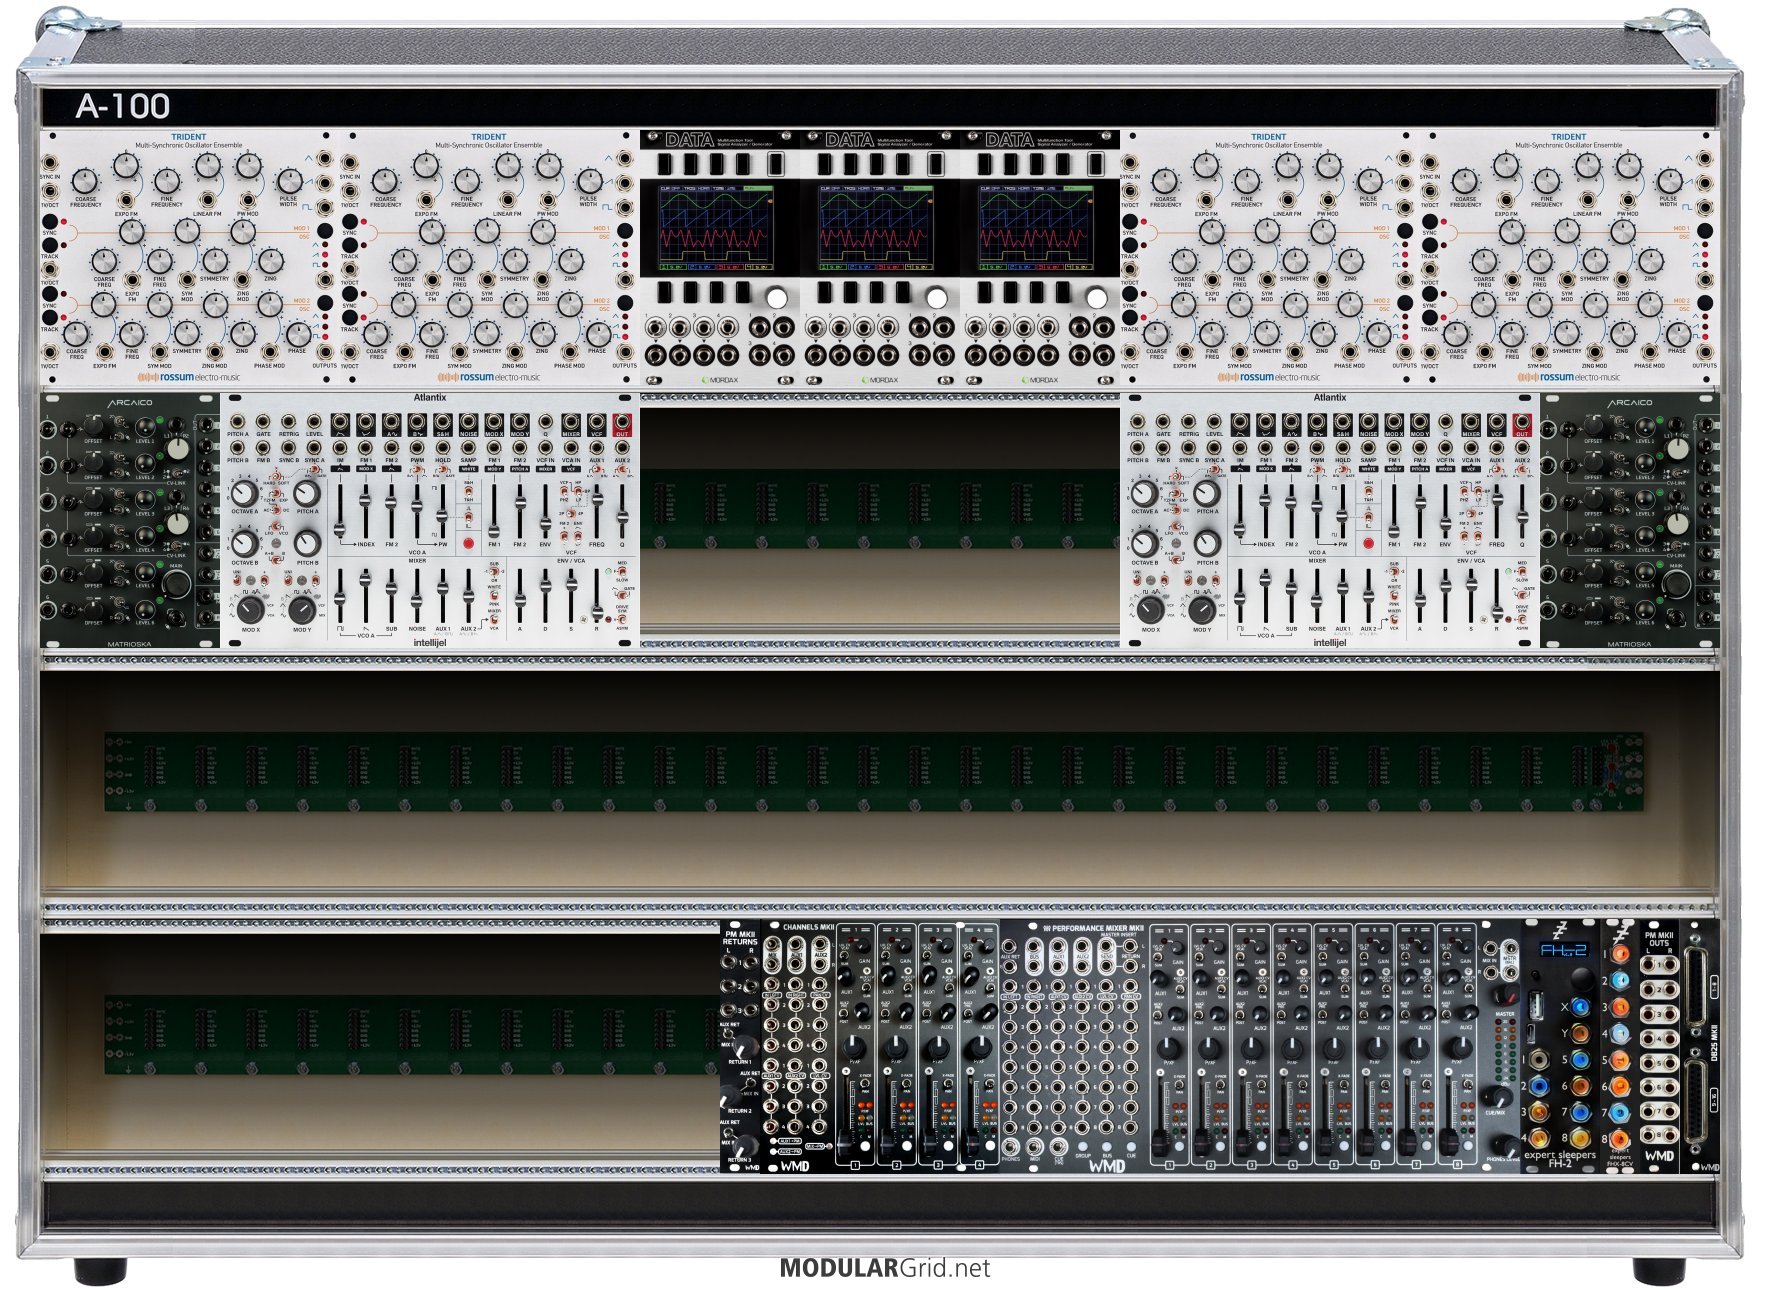1771x1289 pixels.
Task: Hit the red manual gate button on the left Atlantix
Action: click(x=468, y=544)
